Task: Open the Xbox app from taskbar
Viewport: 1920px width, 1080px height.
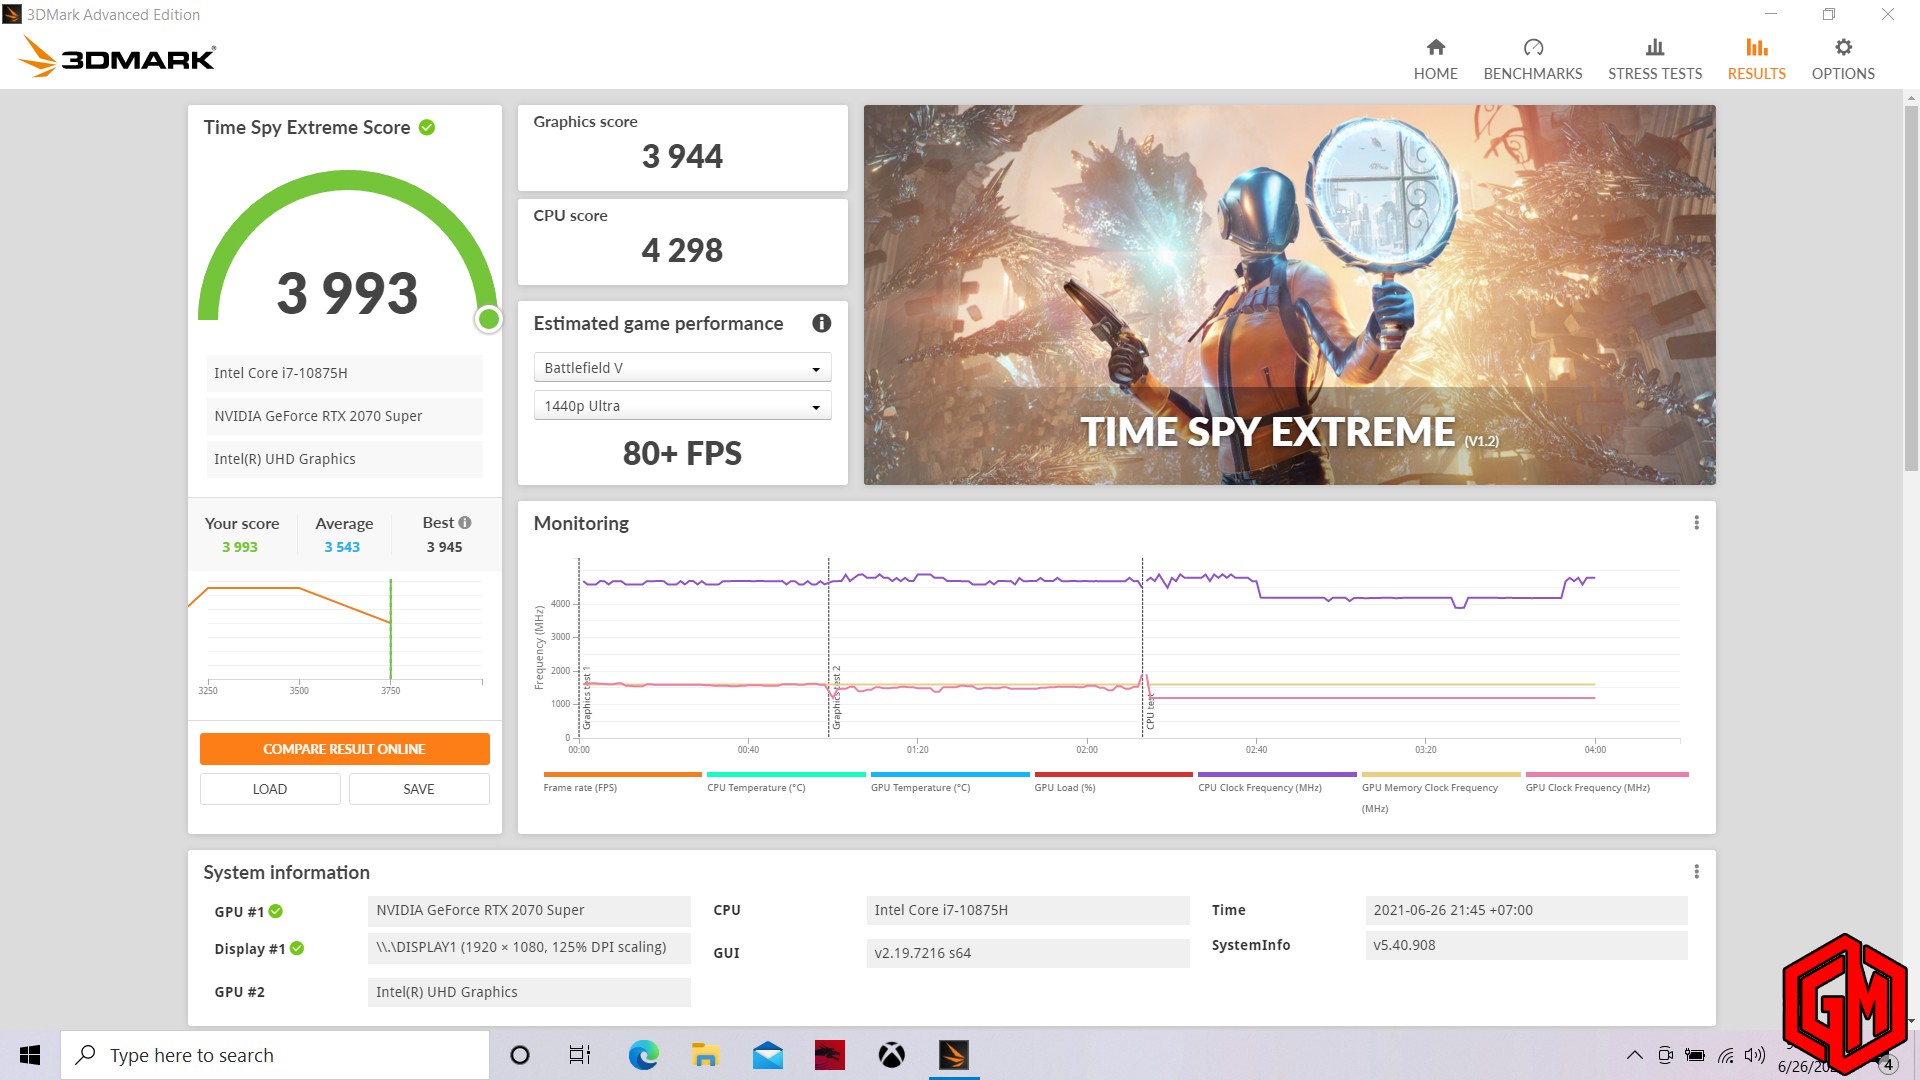Action: click(x=891, y=1055)
